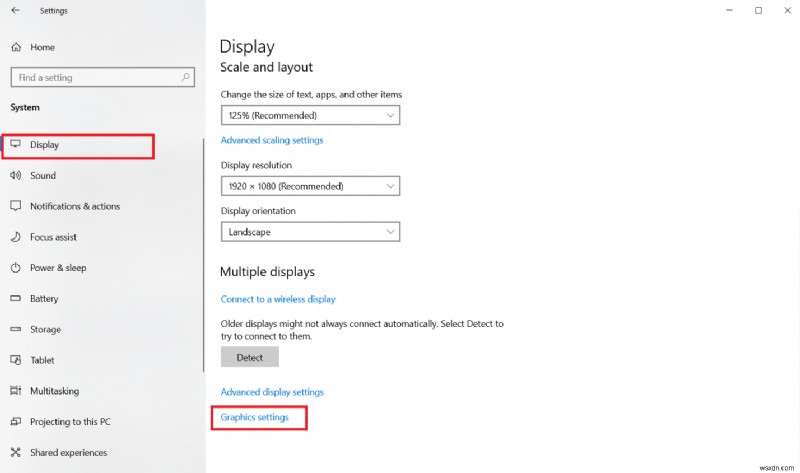Screen dimensions: 800x473
Task: Click the Power & sleep icon
Action: pos(15,268)
